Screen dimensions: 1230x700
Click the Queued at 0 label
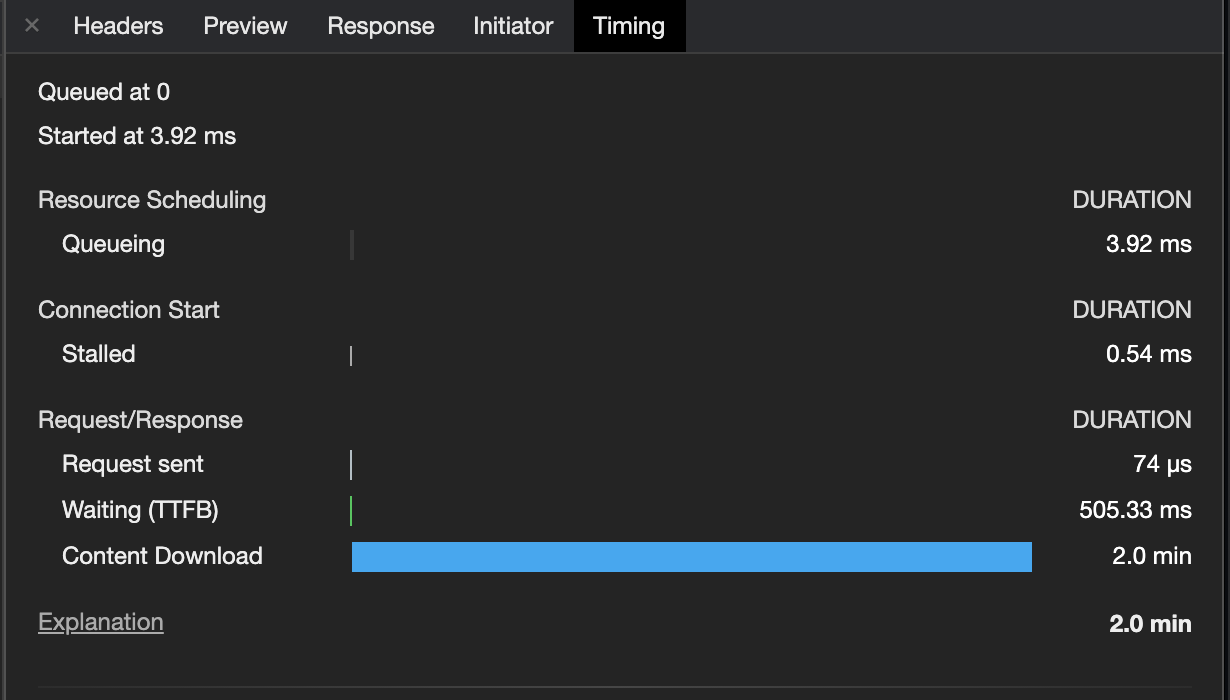tap(103, 91)
